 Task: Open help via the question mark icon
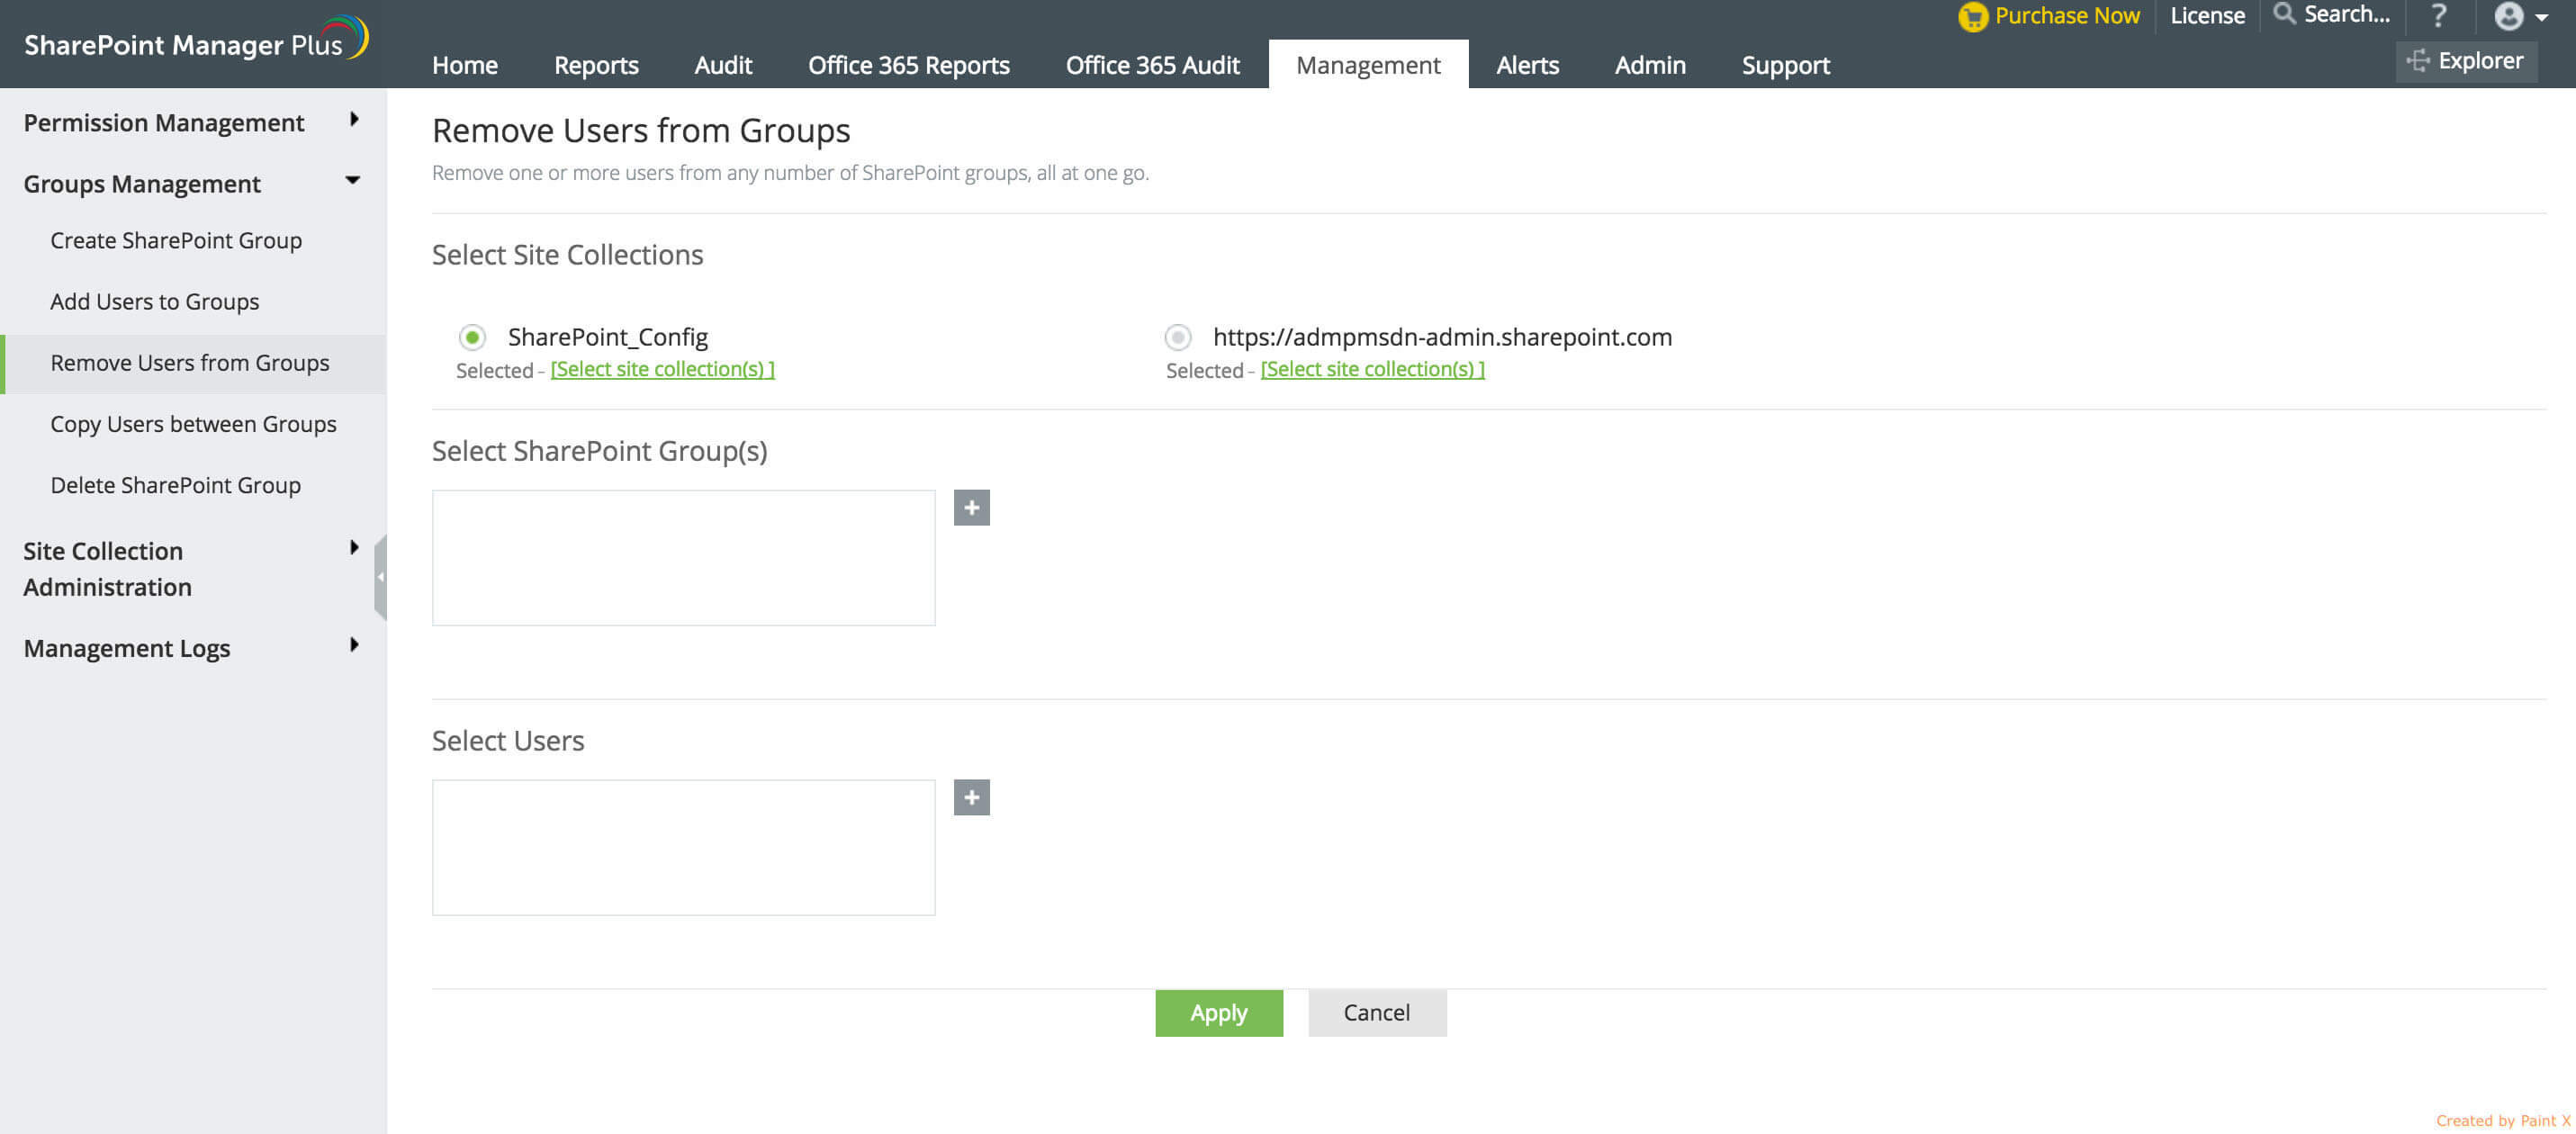pyautogui.click(x=2439, y=16)
